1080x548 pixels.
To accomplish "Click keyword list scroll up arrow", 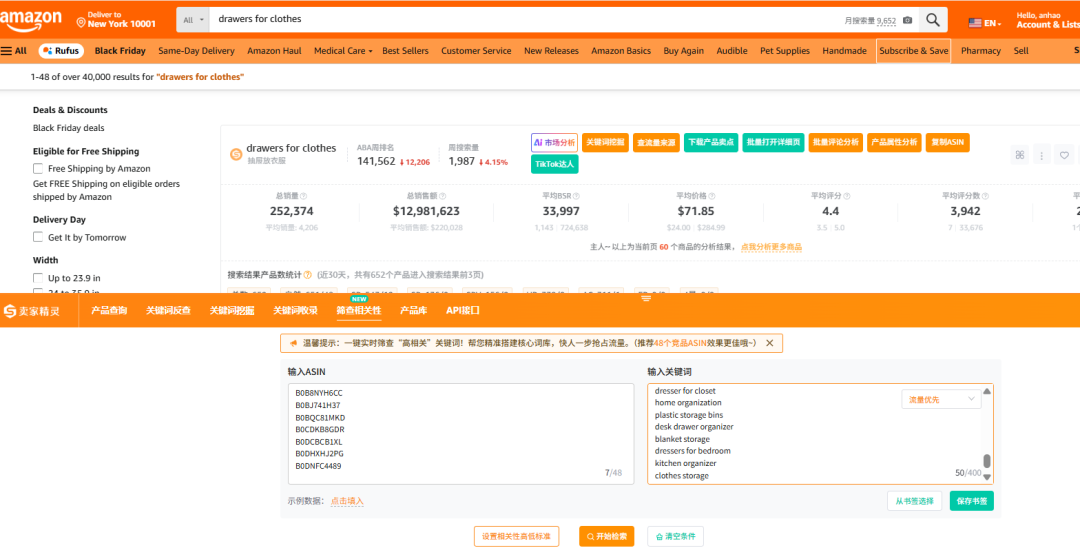I will [x=987, y=391].
